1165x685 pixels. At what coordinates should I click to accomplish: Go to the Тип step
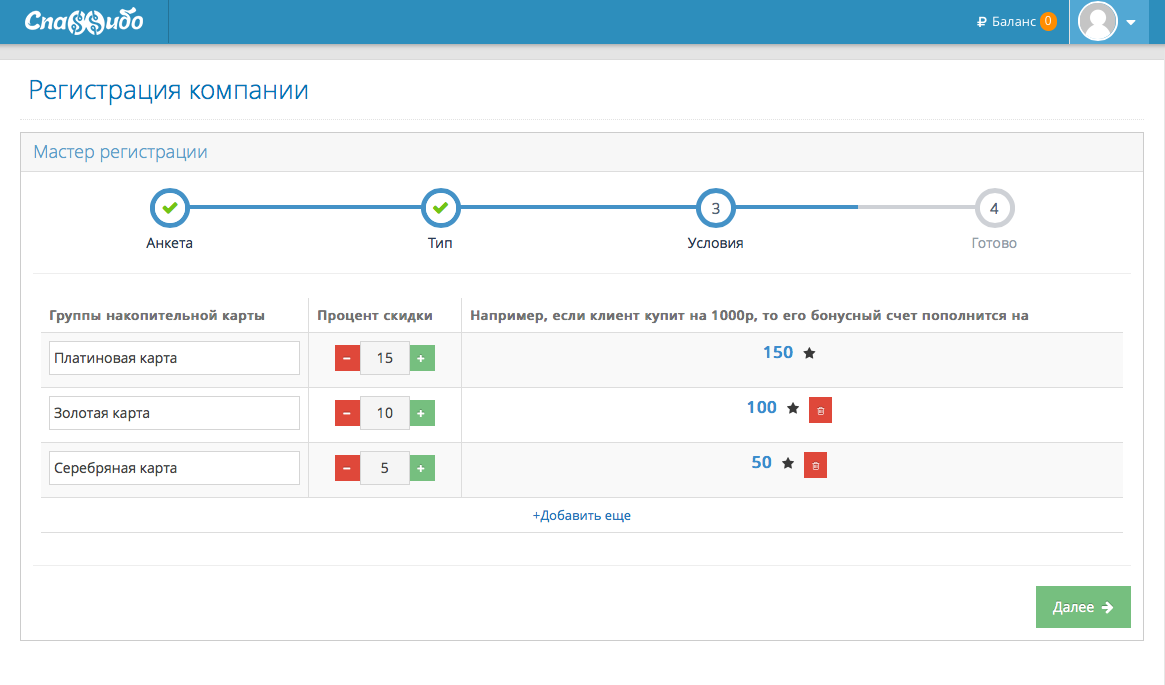pos(441,208)
